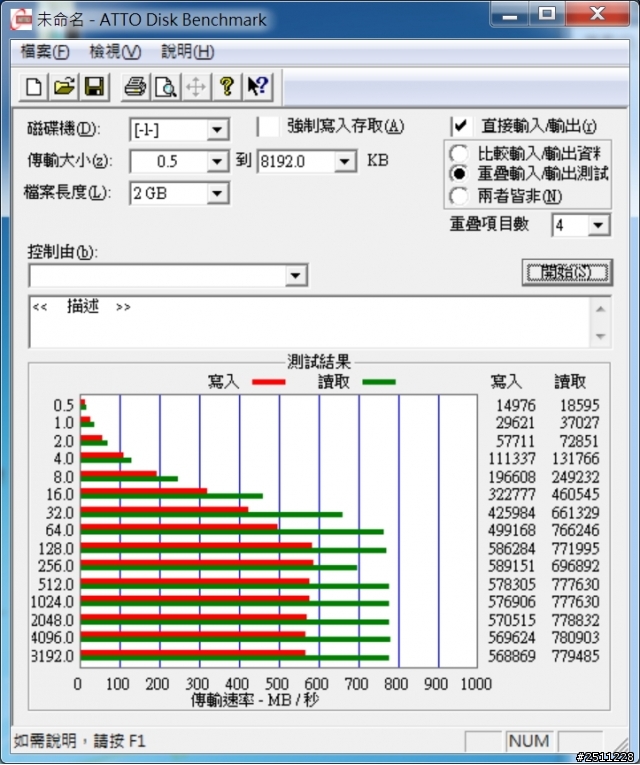This screenshot has width=640, height=765.
Task: Click write value 568869 in last row
Action: (x=512, y=656)
